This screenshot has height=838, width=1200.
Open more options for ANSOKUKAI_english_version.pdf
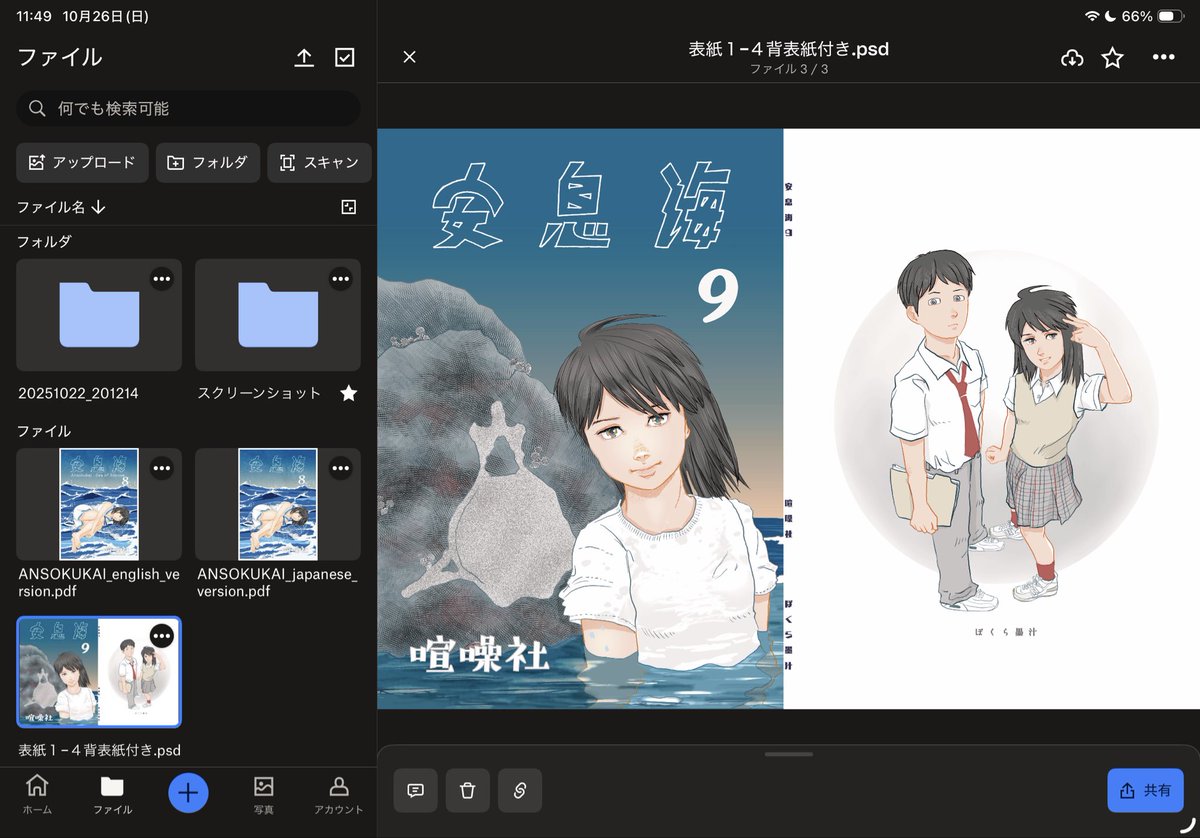pyautogui.click(x=161, y=467)
